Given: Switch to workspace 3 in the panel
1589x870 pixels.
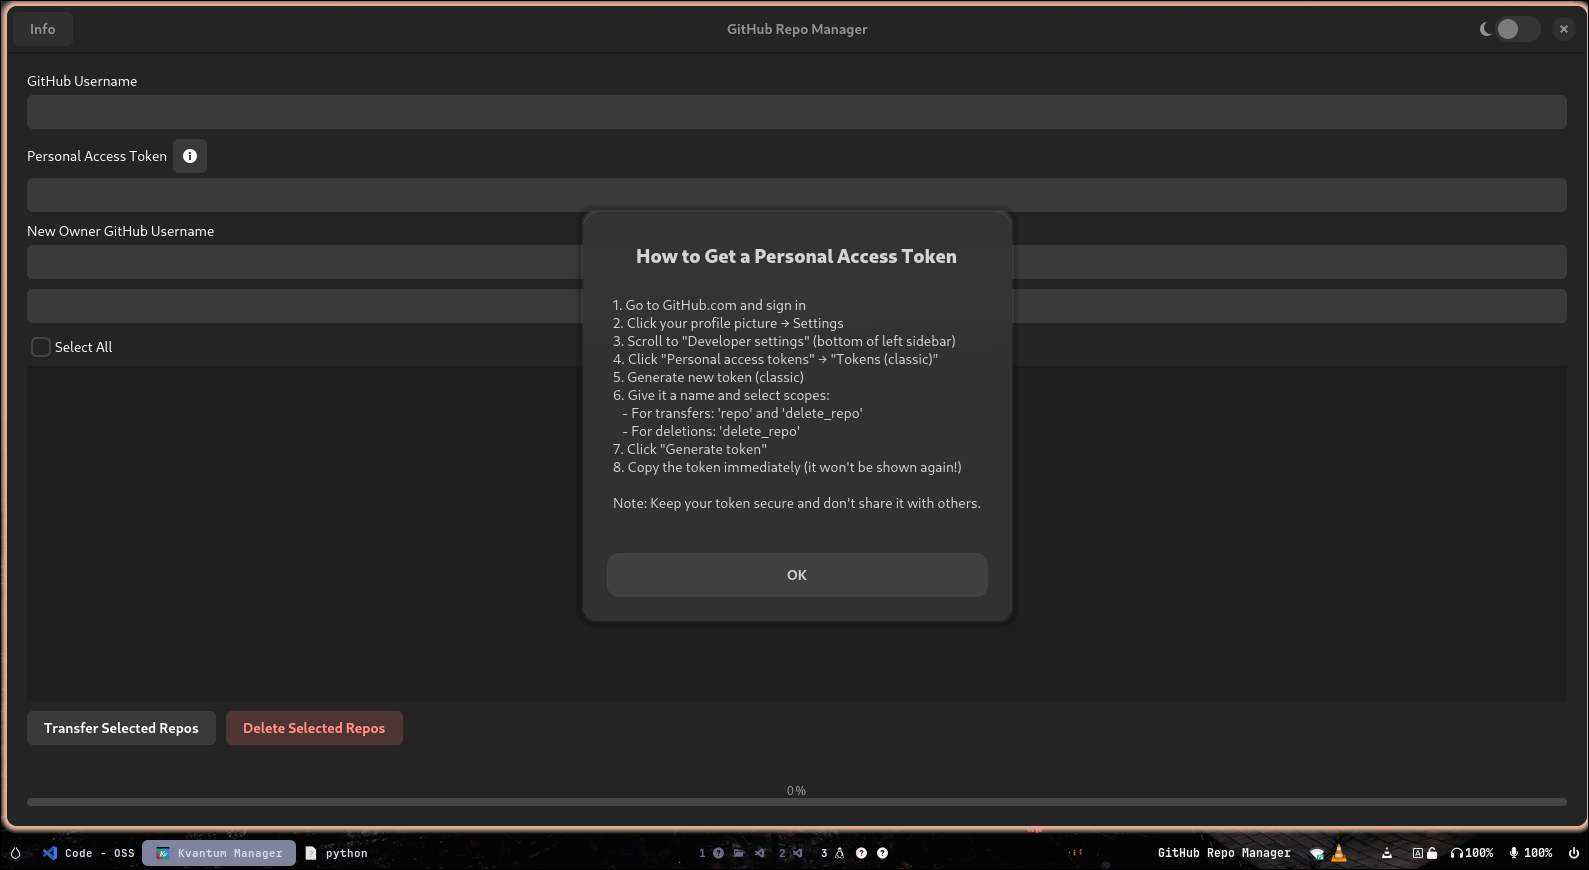Looking at the screenshot, I should tap(824, 853).
